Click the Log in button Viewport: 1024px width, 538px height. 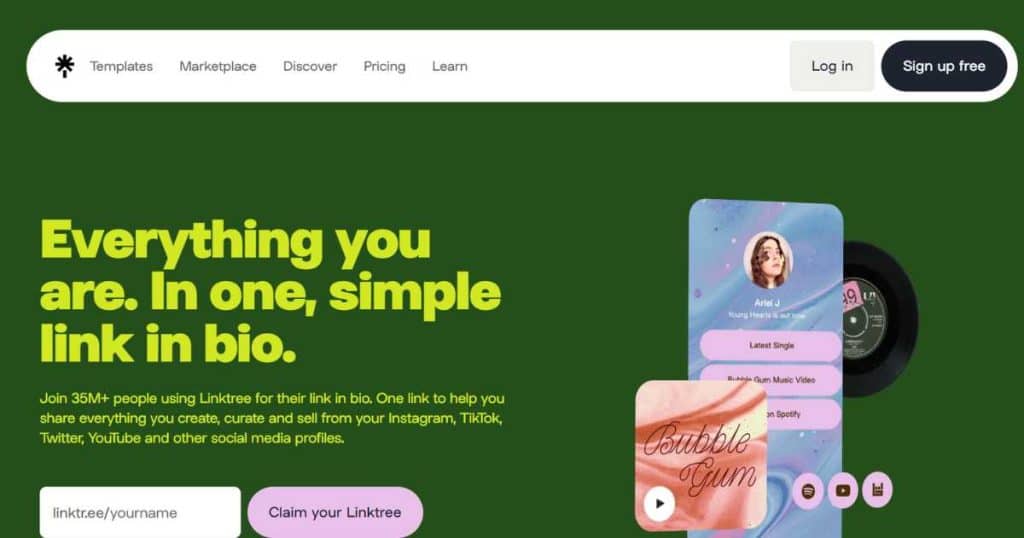click(832, 66)
